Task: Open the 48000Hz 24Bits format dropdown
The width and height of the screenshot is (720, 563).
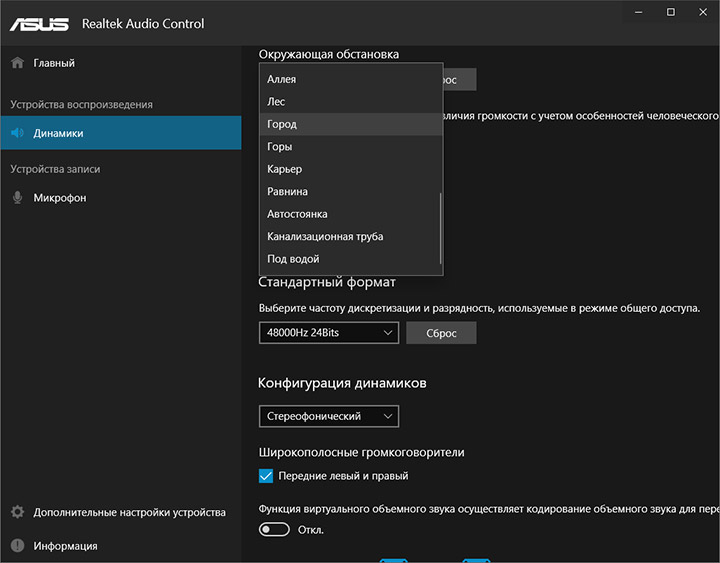Action: [x=328, y=333]
